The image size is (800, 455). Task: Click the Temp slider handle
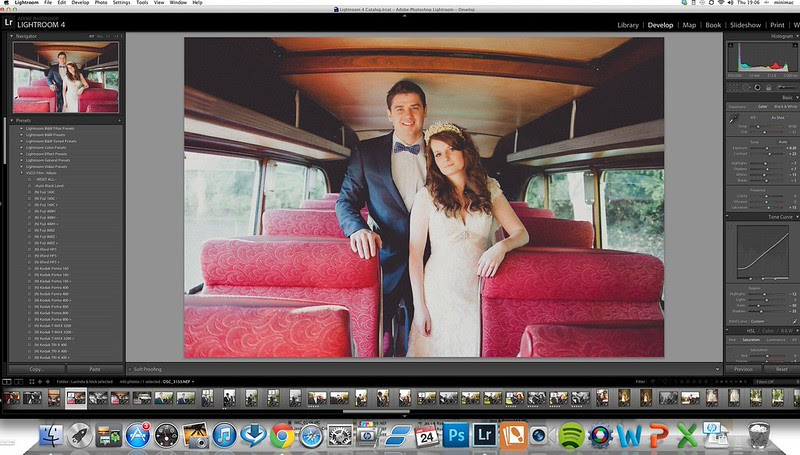759,126
